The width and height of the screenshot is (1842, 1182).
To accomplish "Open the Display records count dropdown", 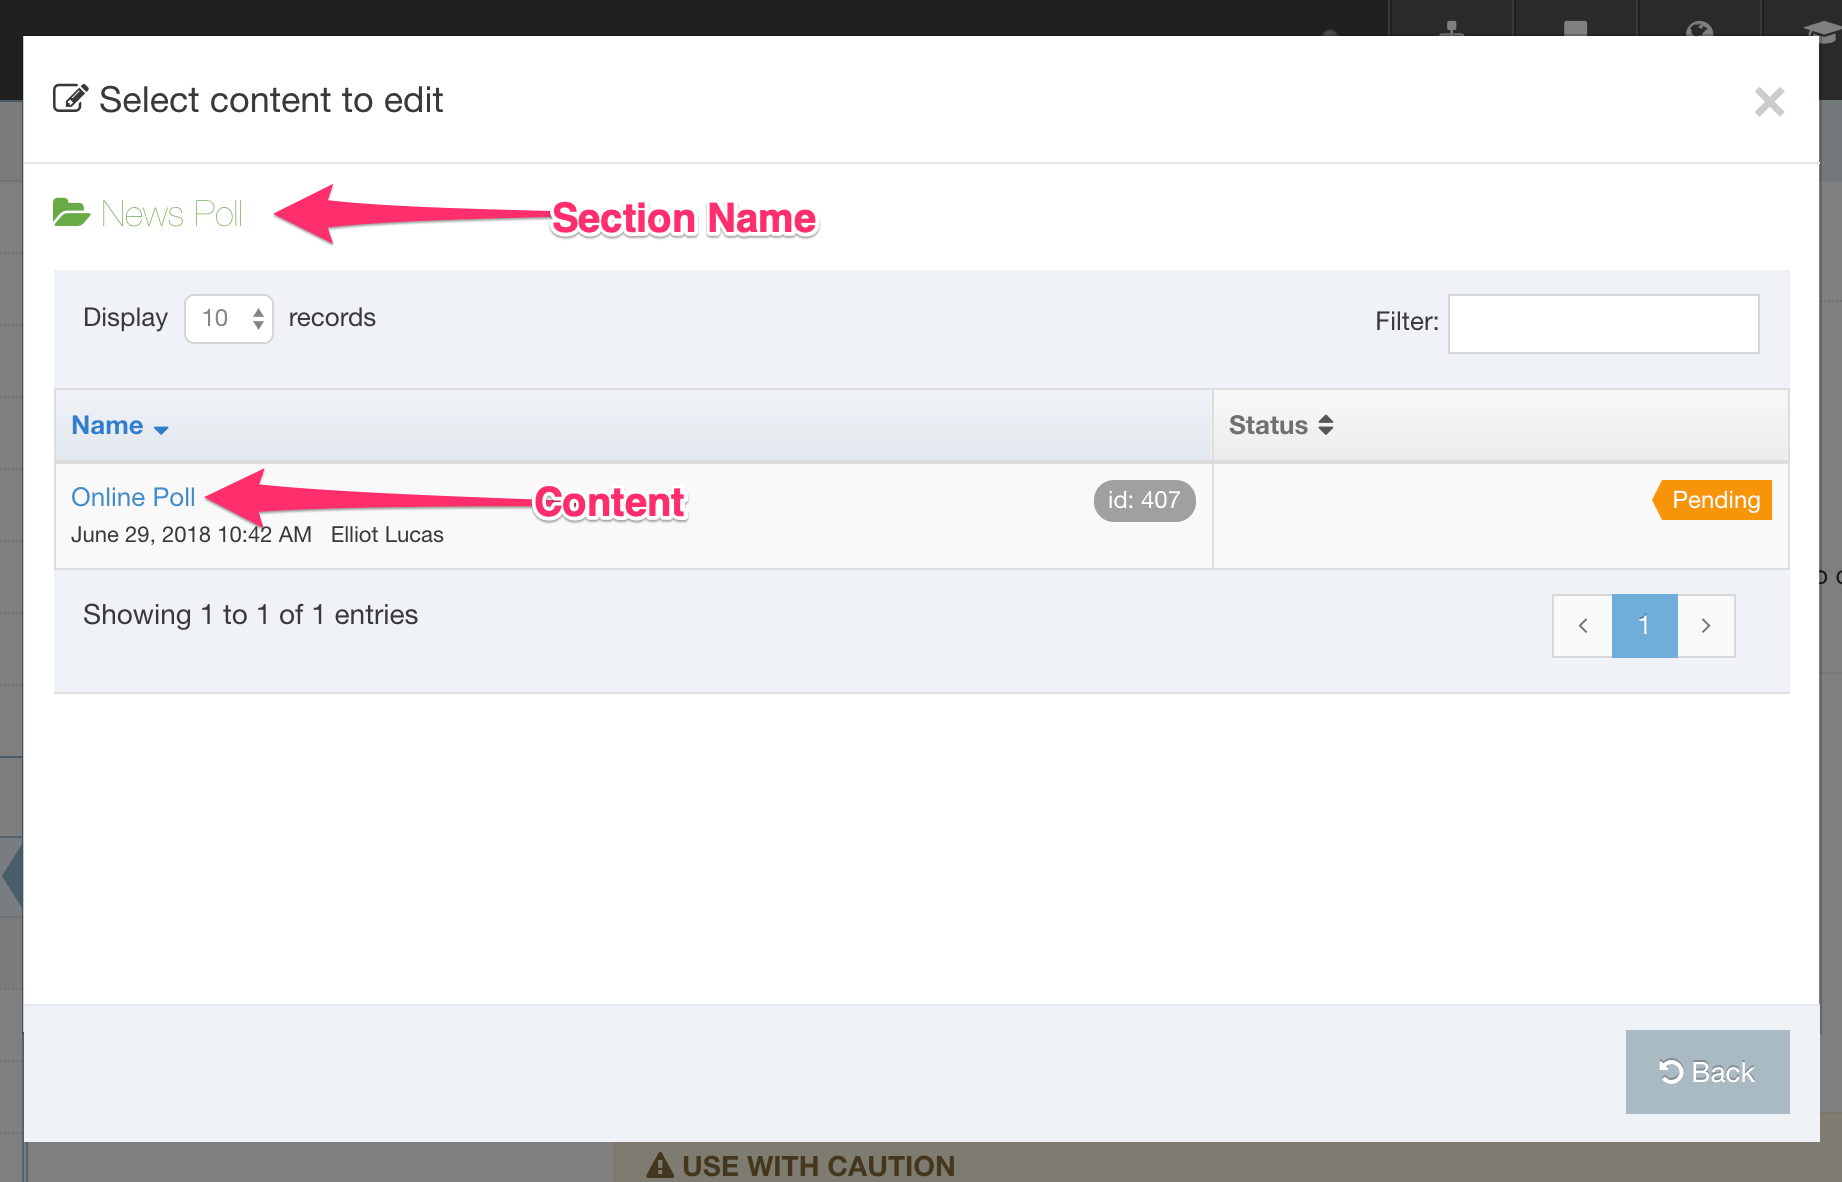I will [x=229, y=319].
